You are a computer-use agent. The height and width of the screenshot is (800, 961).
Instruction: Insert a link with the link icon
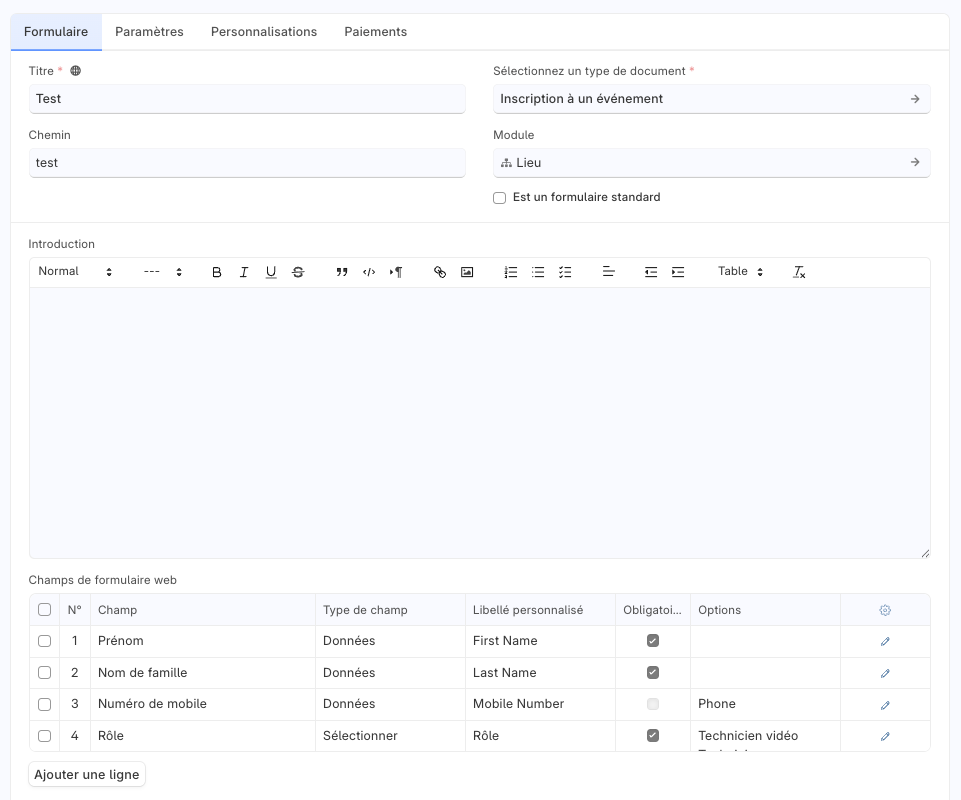pos(439,272)
